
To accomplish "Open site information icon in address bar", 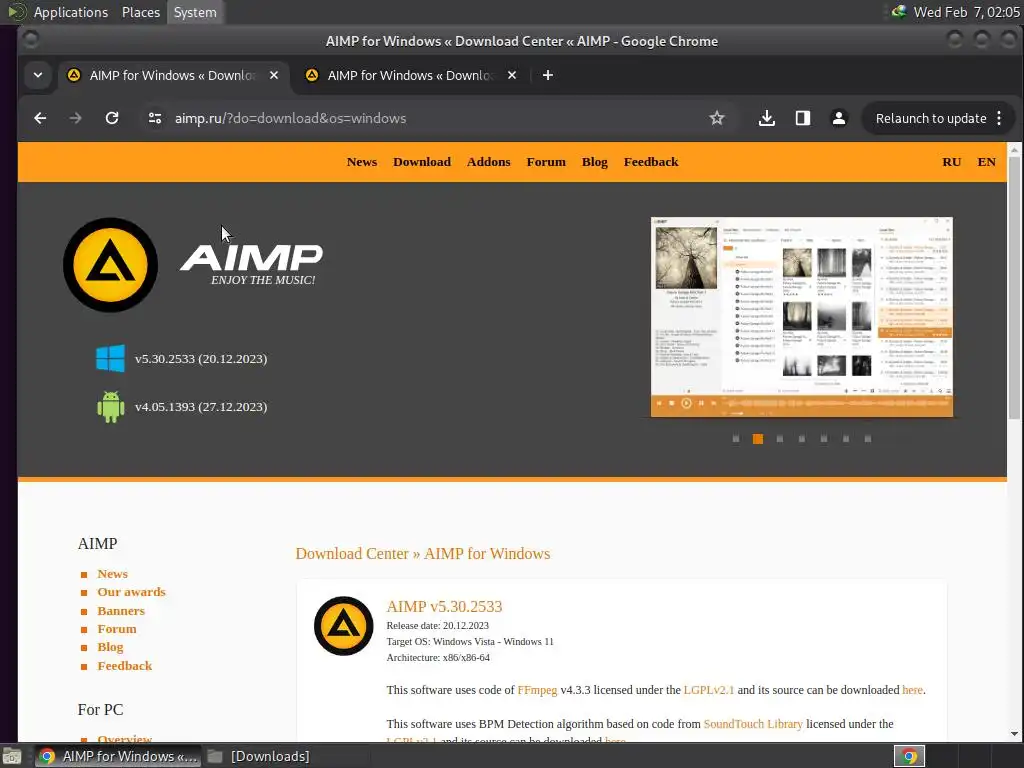I will (x=155, y=118).
